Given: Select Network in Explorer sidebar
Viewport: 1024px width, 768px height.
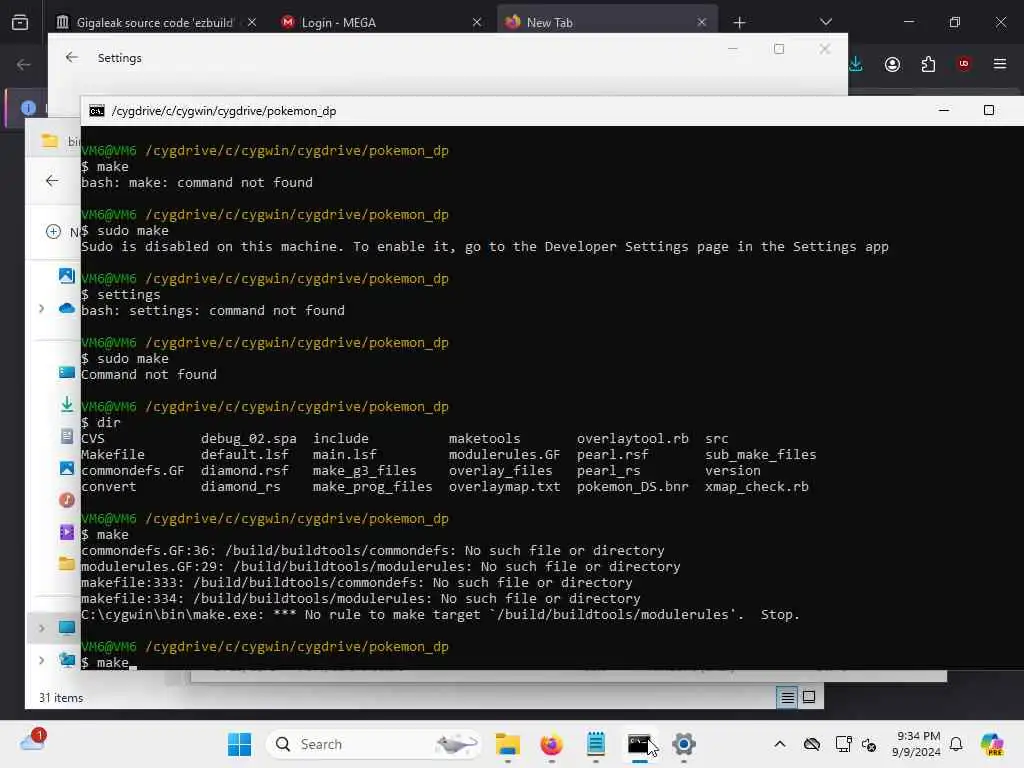Looking at the screenshot, I should (67, 660).
